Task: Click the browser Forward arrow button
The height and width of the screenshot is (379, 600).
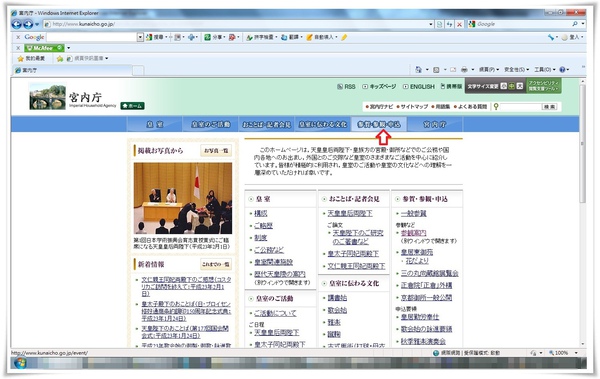Action: tap(28, 24)
